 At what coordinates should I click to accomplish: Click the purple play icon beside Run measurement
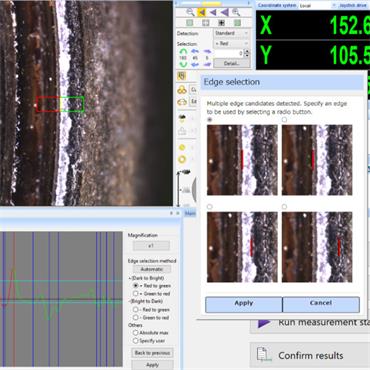(264, 323)
